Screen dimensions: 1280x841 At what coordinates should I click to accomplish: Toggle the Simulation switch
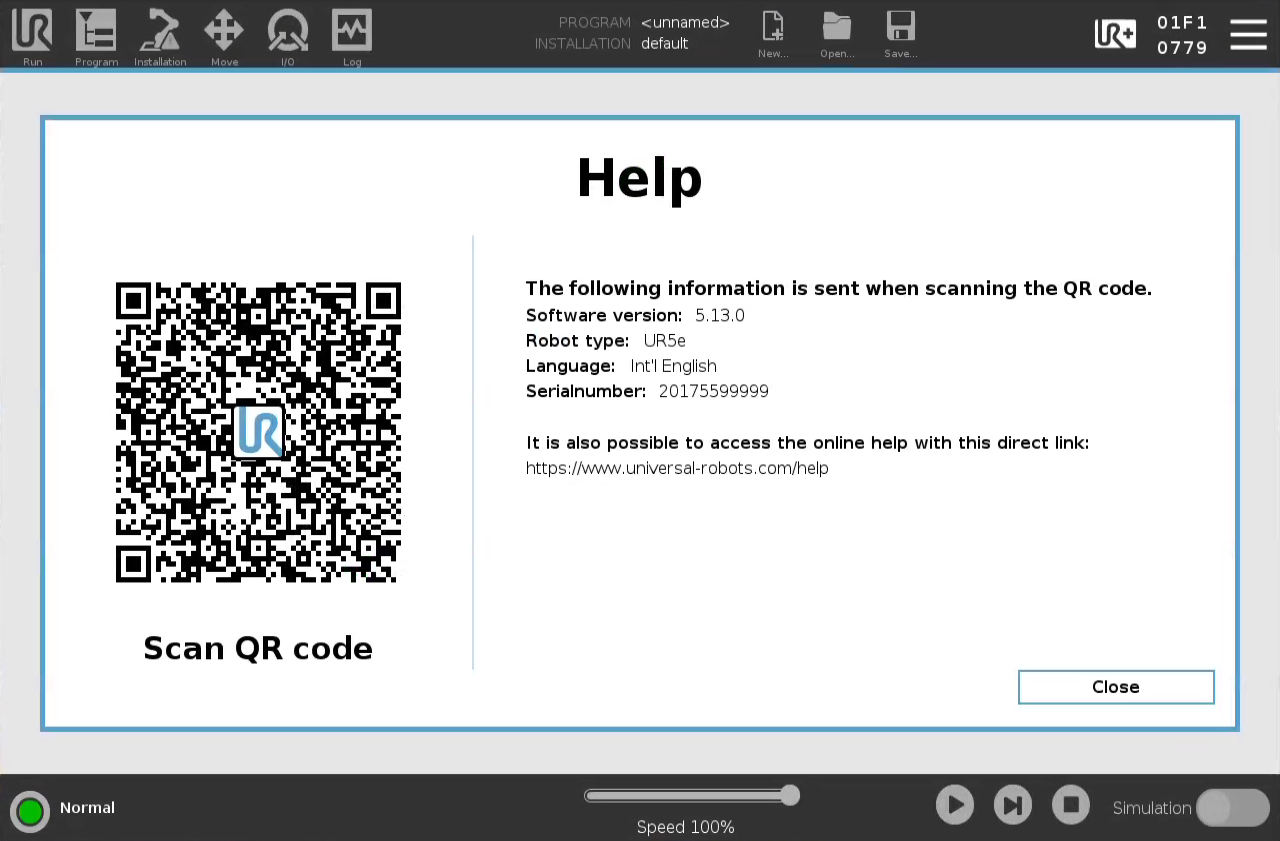1233,808
